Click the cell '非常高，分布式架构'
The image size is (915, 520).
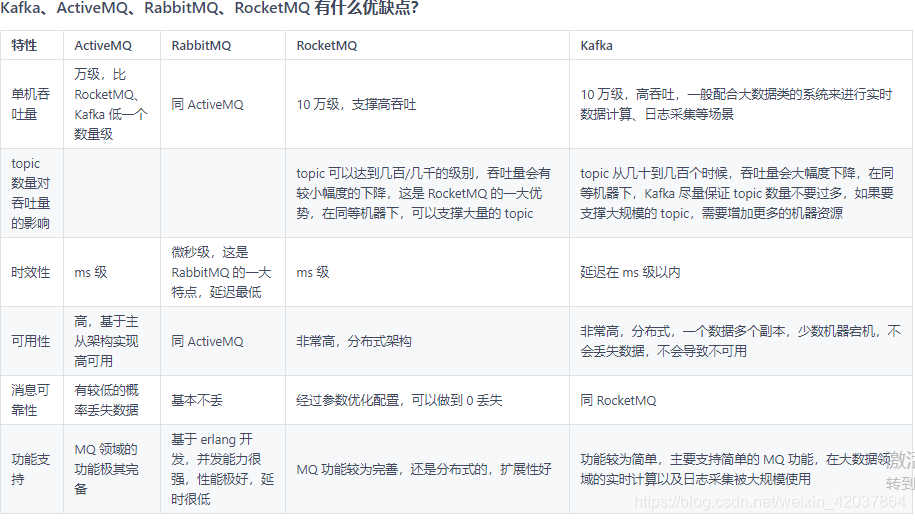(x=427, y=341)
